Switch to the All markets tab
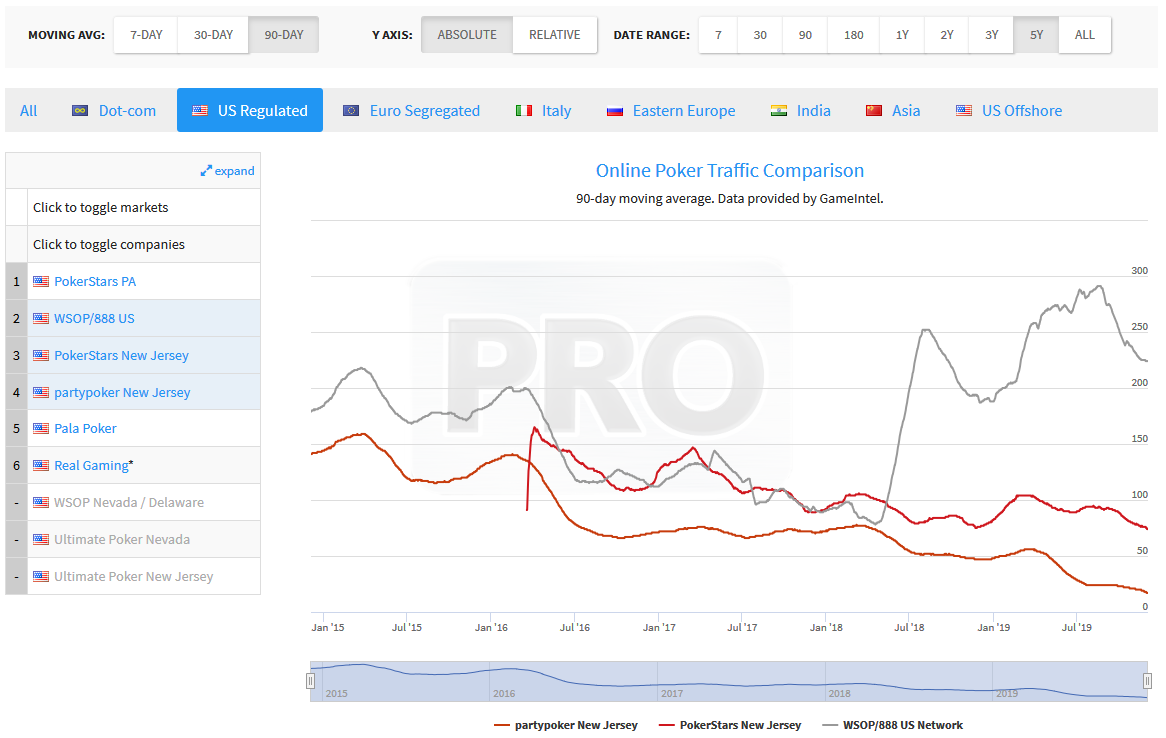The image size is (1166, 738). pyautogui.click(x=28, y=110)
